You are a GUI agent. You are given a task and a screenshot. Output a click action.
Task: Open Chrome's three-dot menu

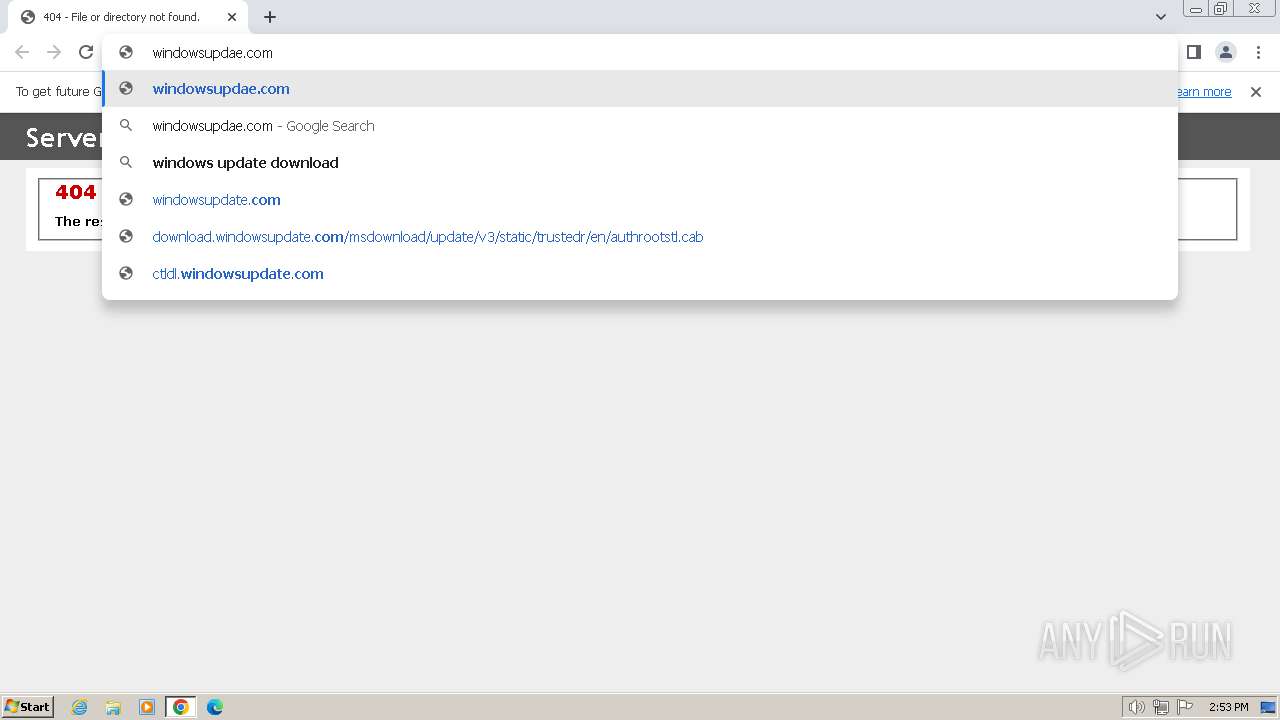tap(1258, 52)
